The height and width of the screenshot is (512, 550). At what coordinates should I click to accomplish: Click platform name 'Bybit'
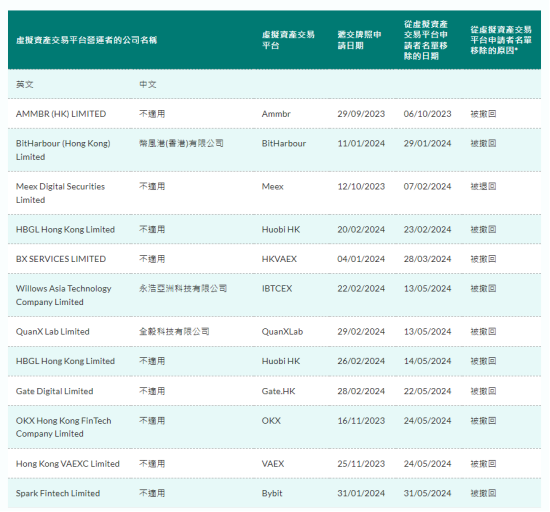[272, 493]
